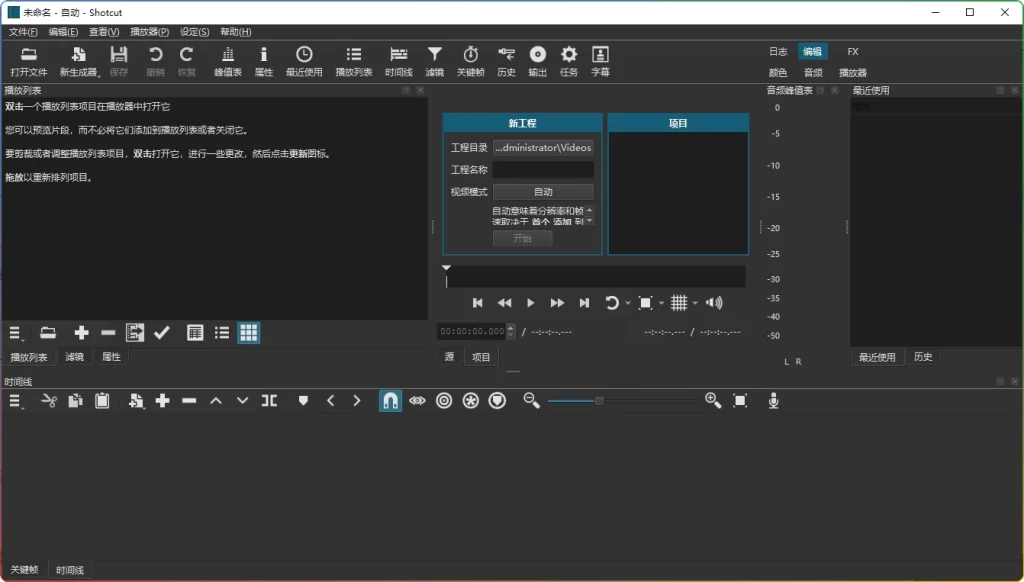
Task: Open the 文件 menu
Action: (x=24, y=31)
